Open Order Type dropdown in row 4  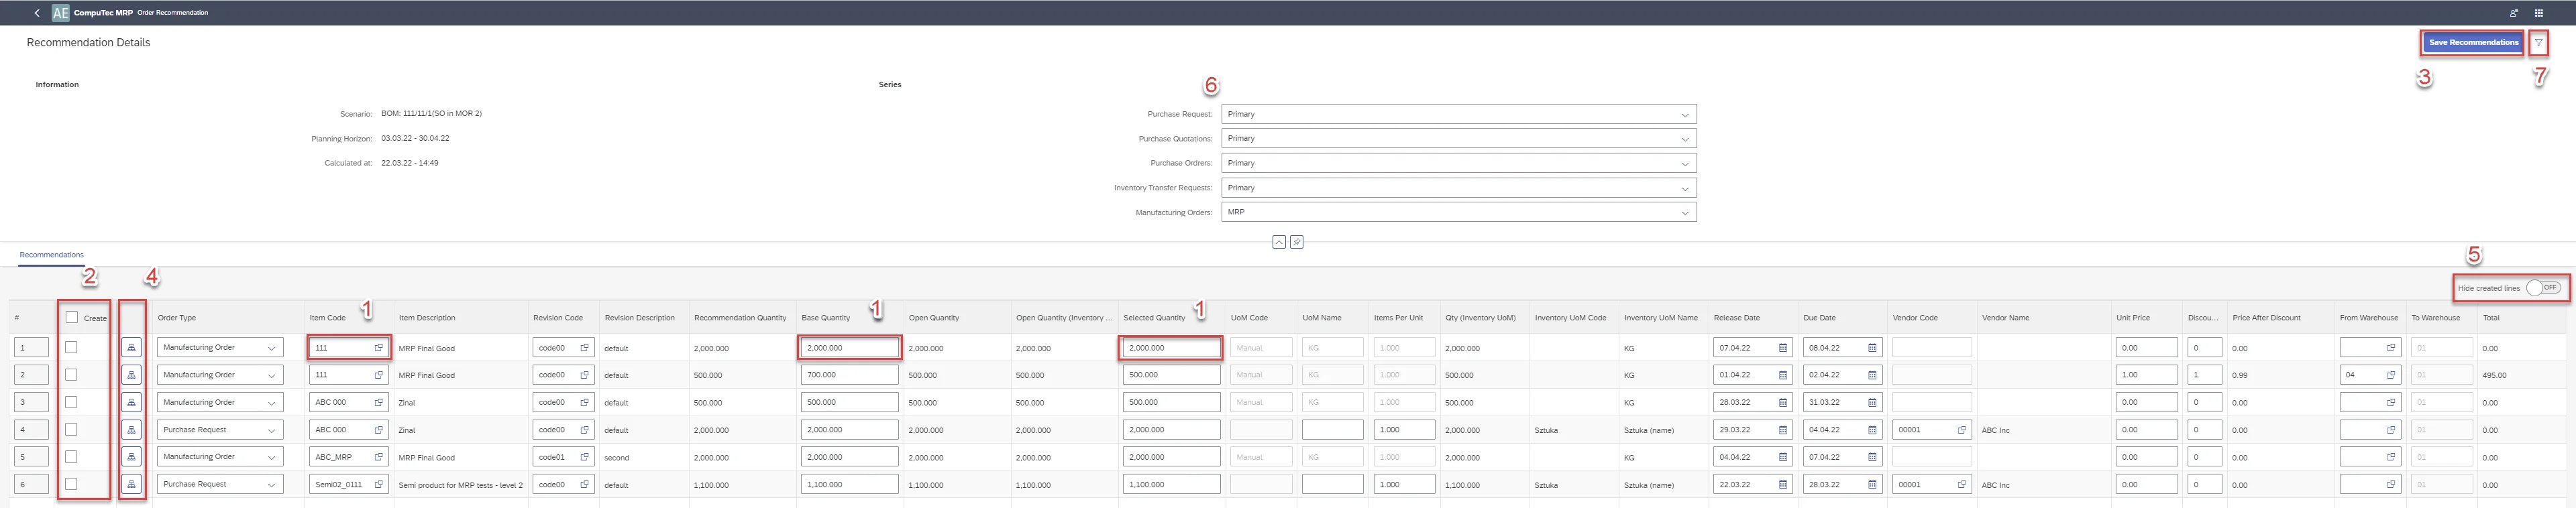pyautogui.click(x=219, y=430)
